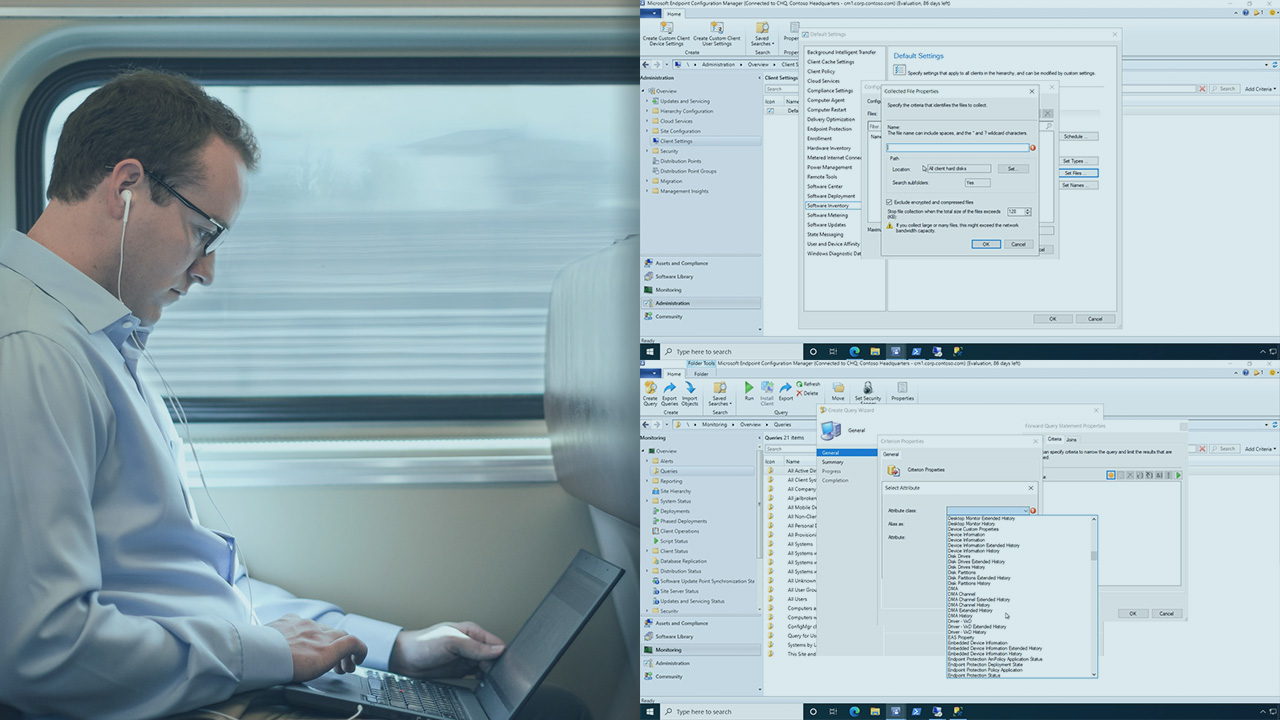
Task: Uncheck Exclude encrypted and compressed files
Action: point(889,202)
